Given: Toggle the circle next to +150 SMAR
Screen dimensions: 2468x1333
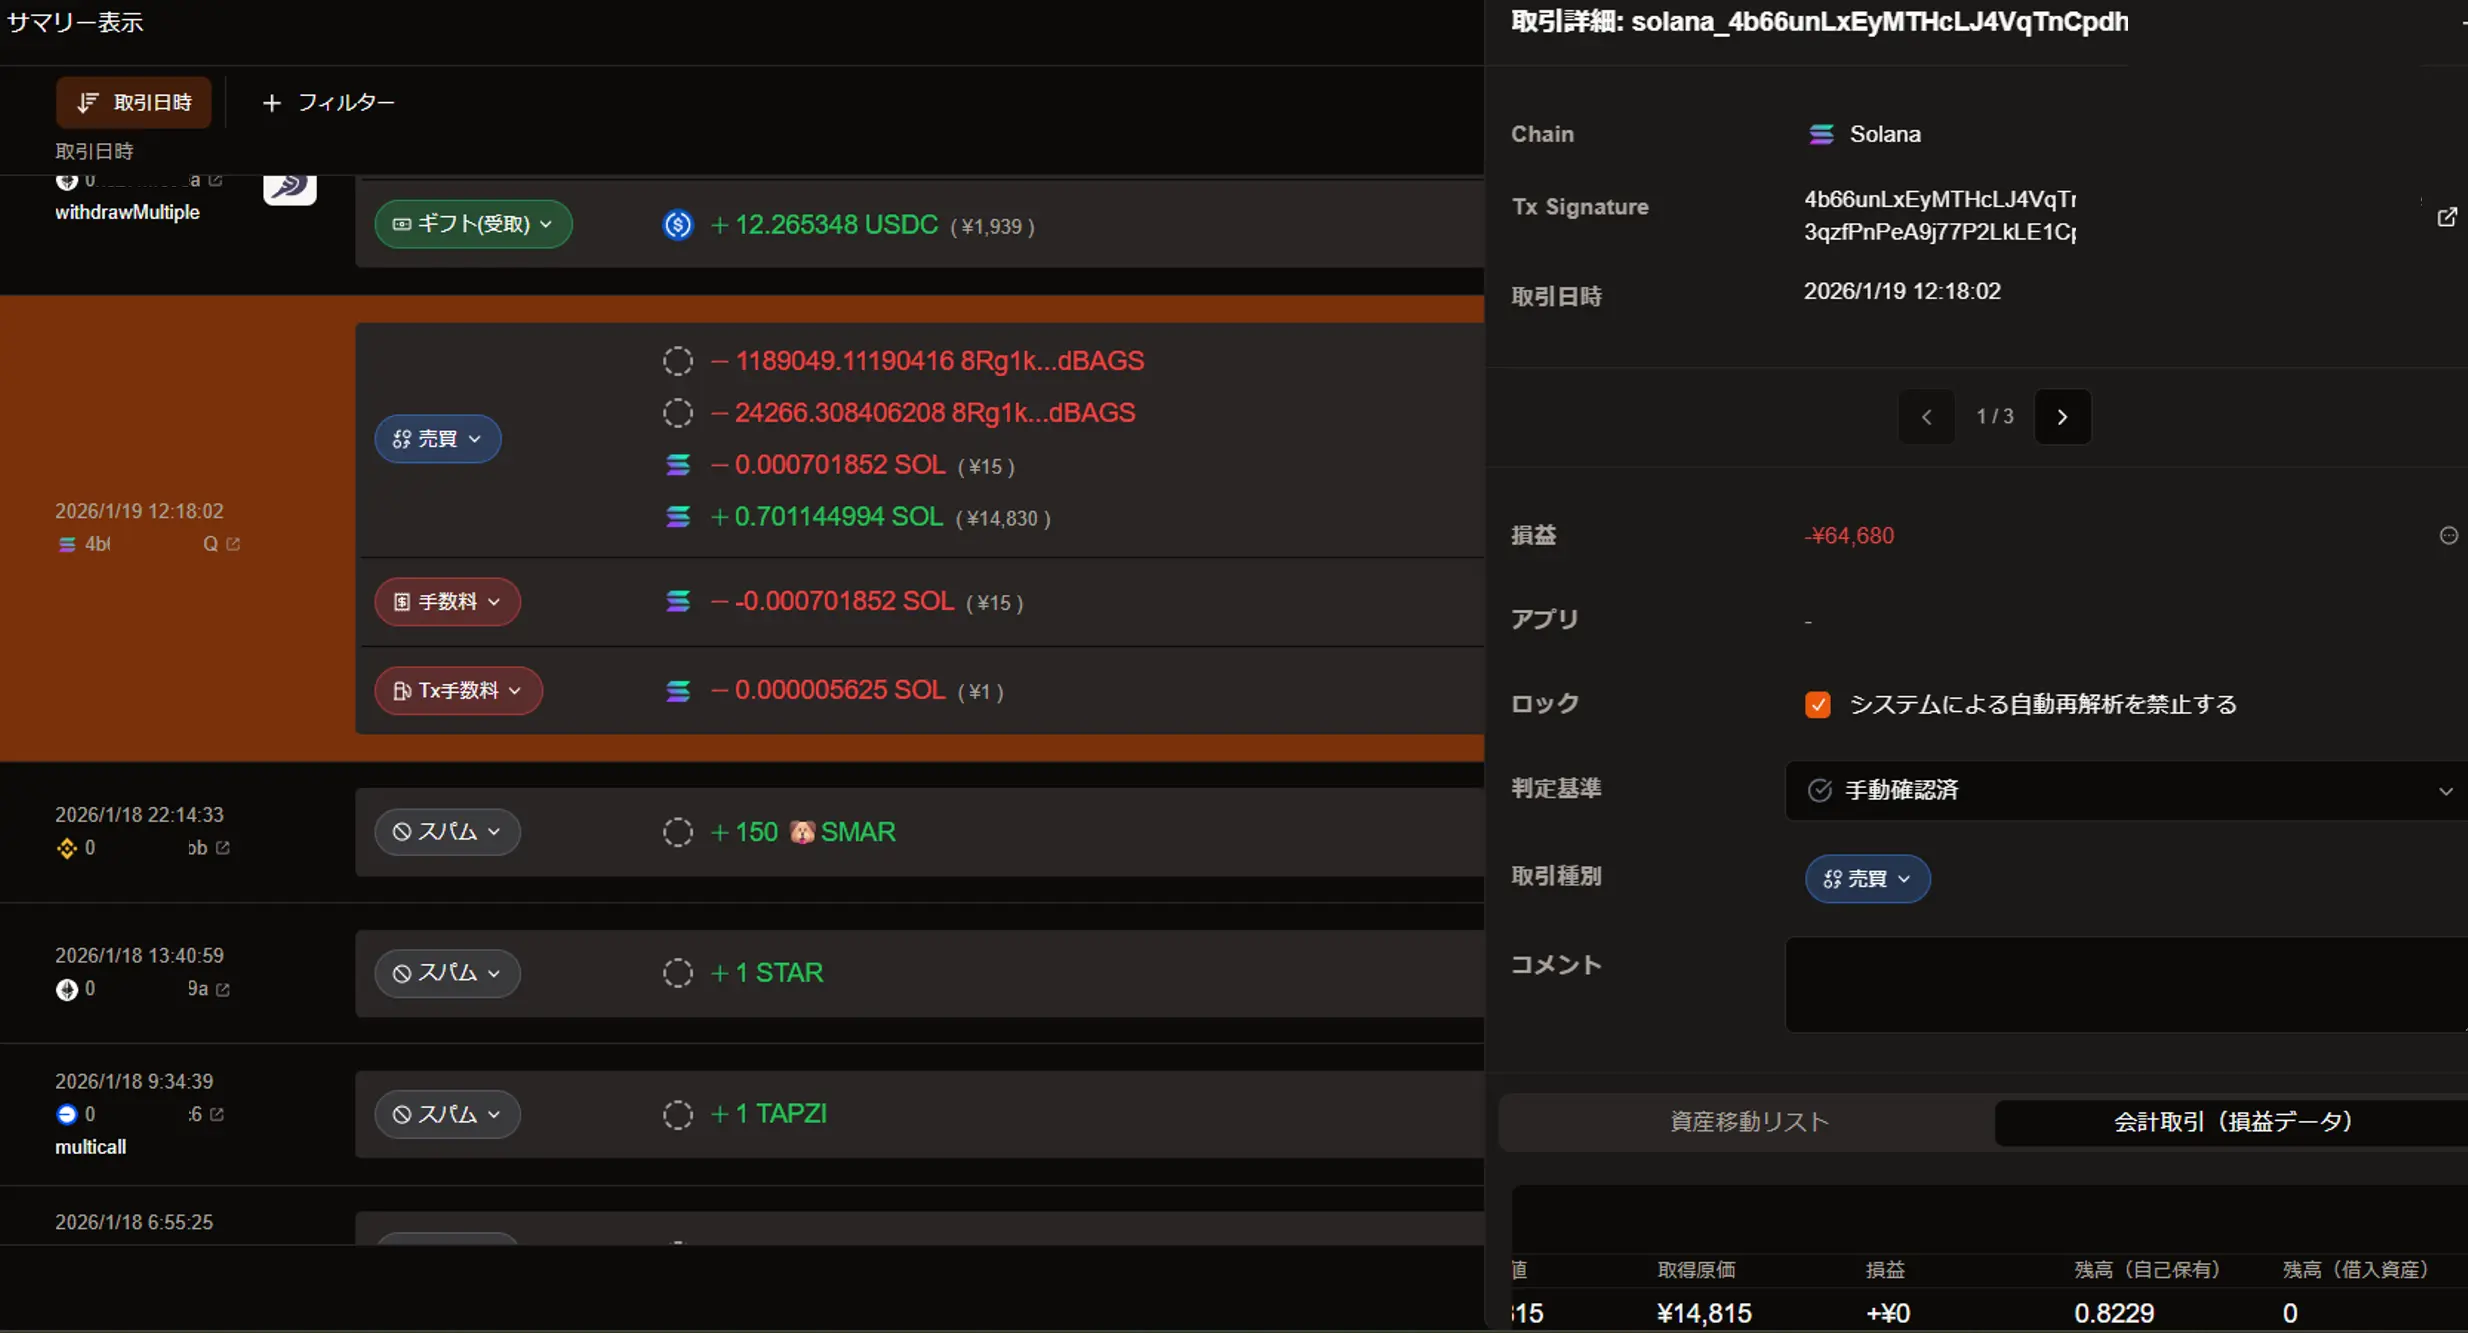Looking at the screenshot, I should [x=677, y=832].
